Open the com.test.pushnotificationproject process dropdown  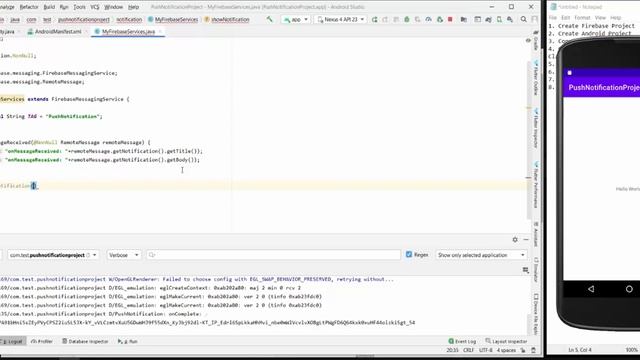(53, 255)
